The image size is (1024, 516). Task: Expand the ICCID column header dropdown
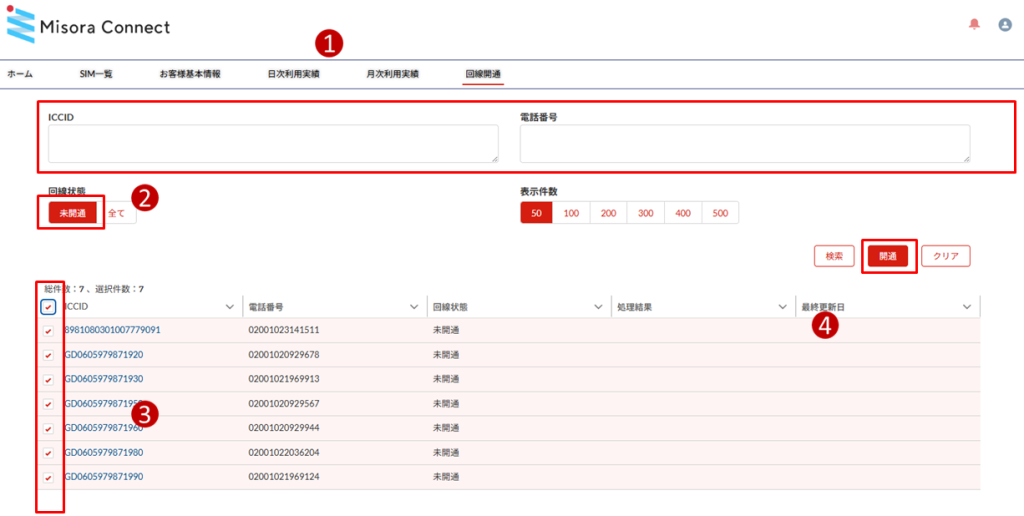click(x=230, y=307)
